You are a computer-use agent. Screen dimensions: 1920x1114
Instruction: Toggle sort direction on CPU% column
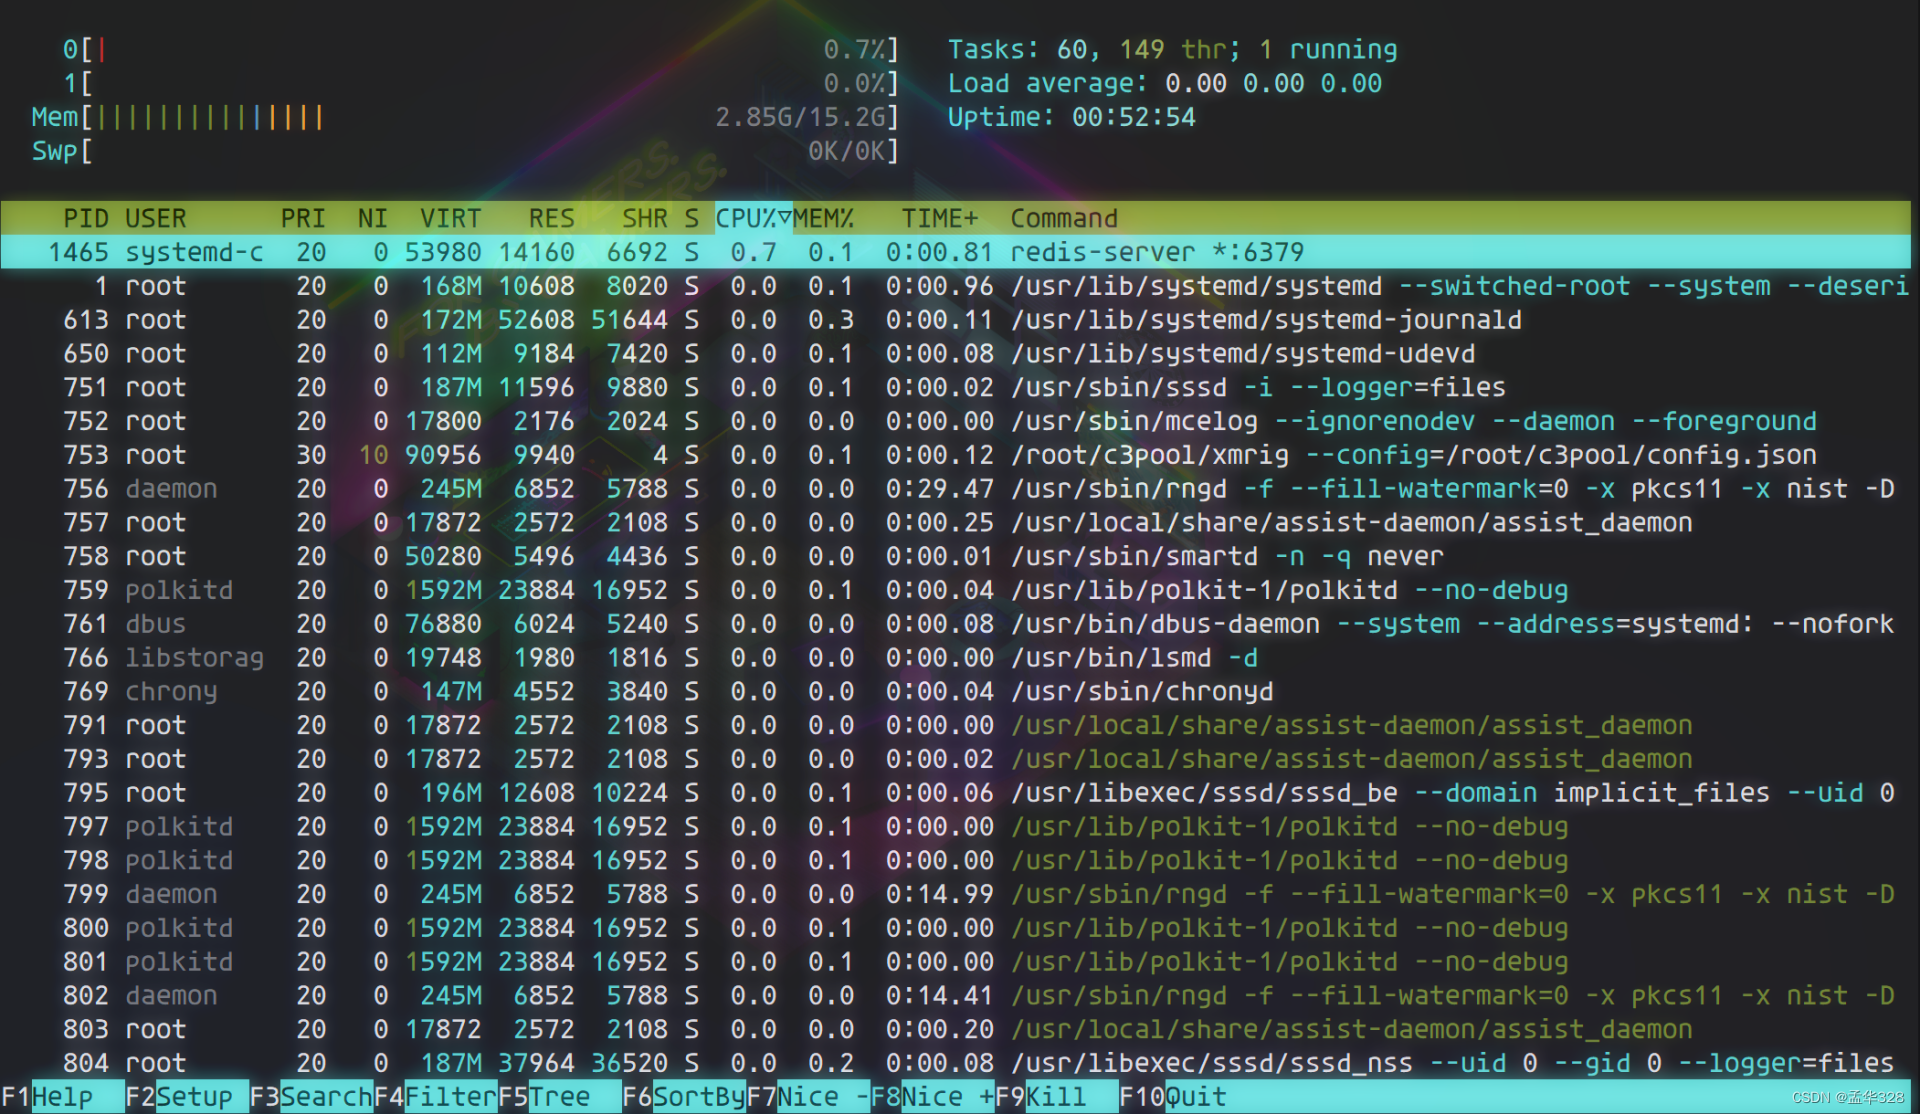coord(745,218)
